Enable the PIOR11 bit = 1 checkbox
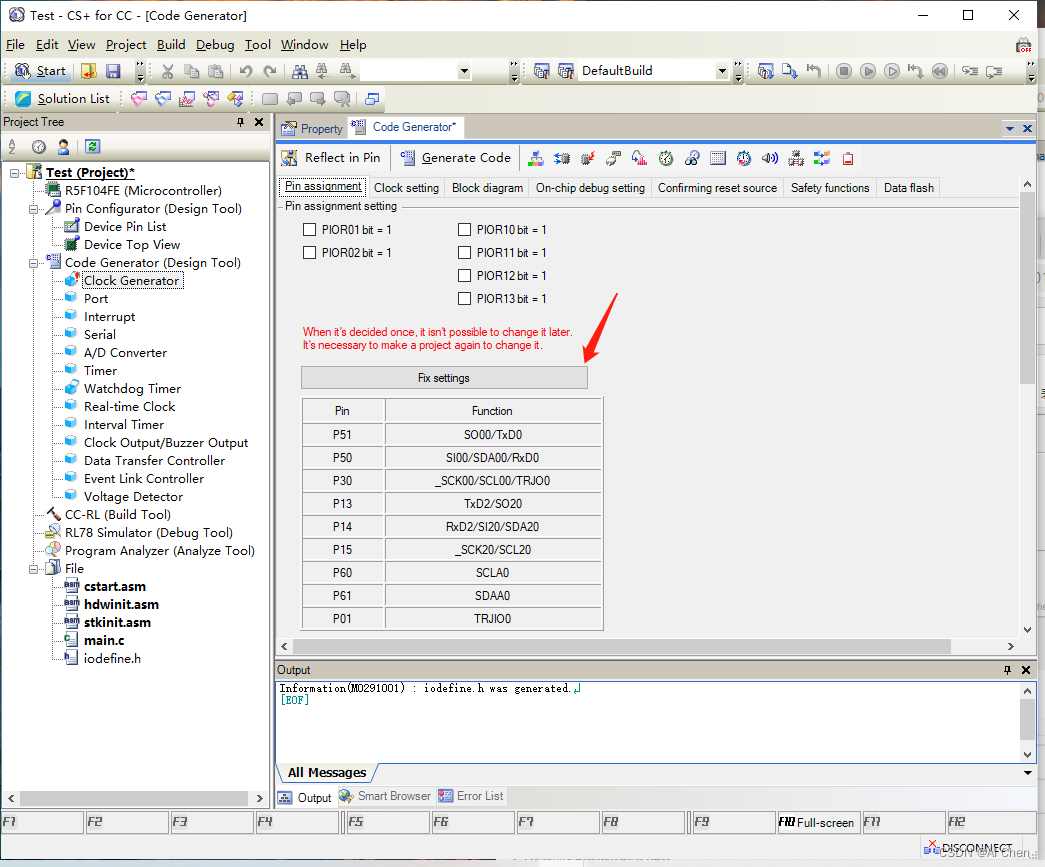The height and width of the screenshot is (867, 1045). [465, 253]
